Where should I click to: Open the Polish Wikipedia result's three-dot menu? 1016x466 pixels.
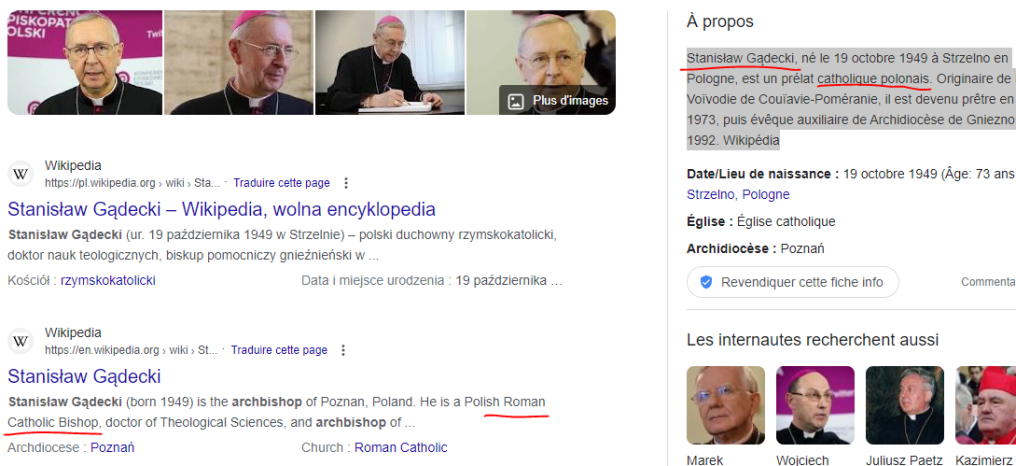(346, 183)
